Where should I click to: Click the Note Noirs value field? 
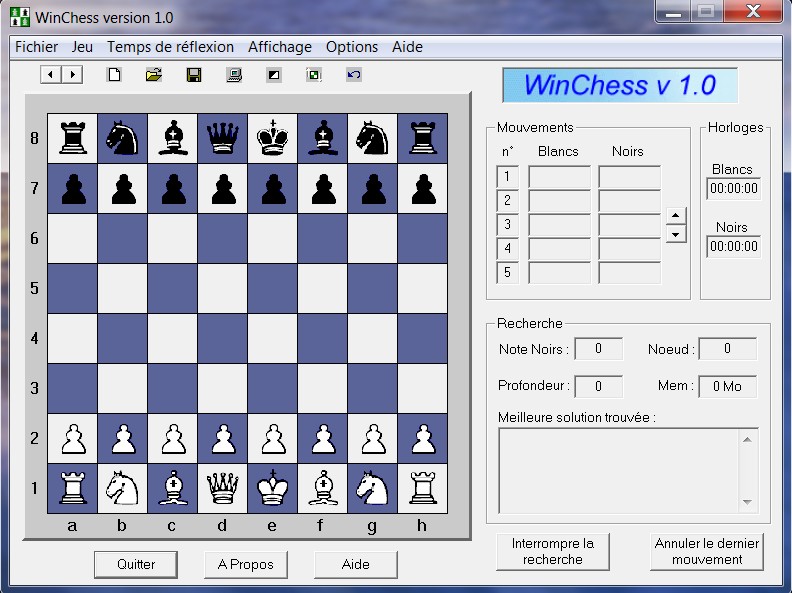coord(599,349)
